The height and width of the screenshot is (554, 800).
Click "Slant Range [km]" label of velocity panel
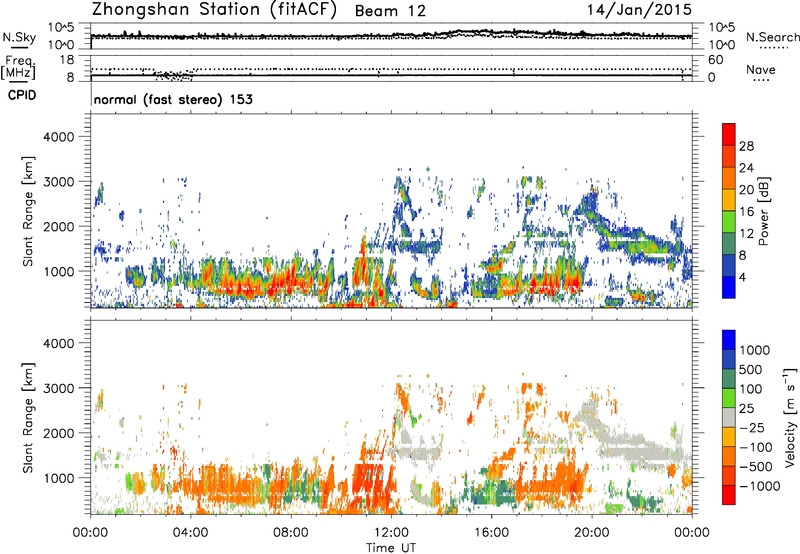[x=28, y=418]
